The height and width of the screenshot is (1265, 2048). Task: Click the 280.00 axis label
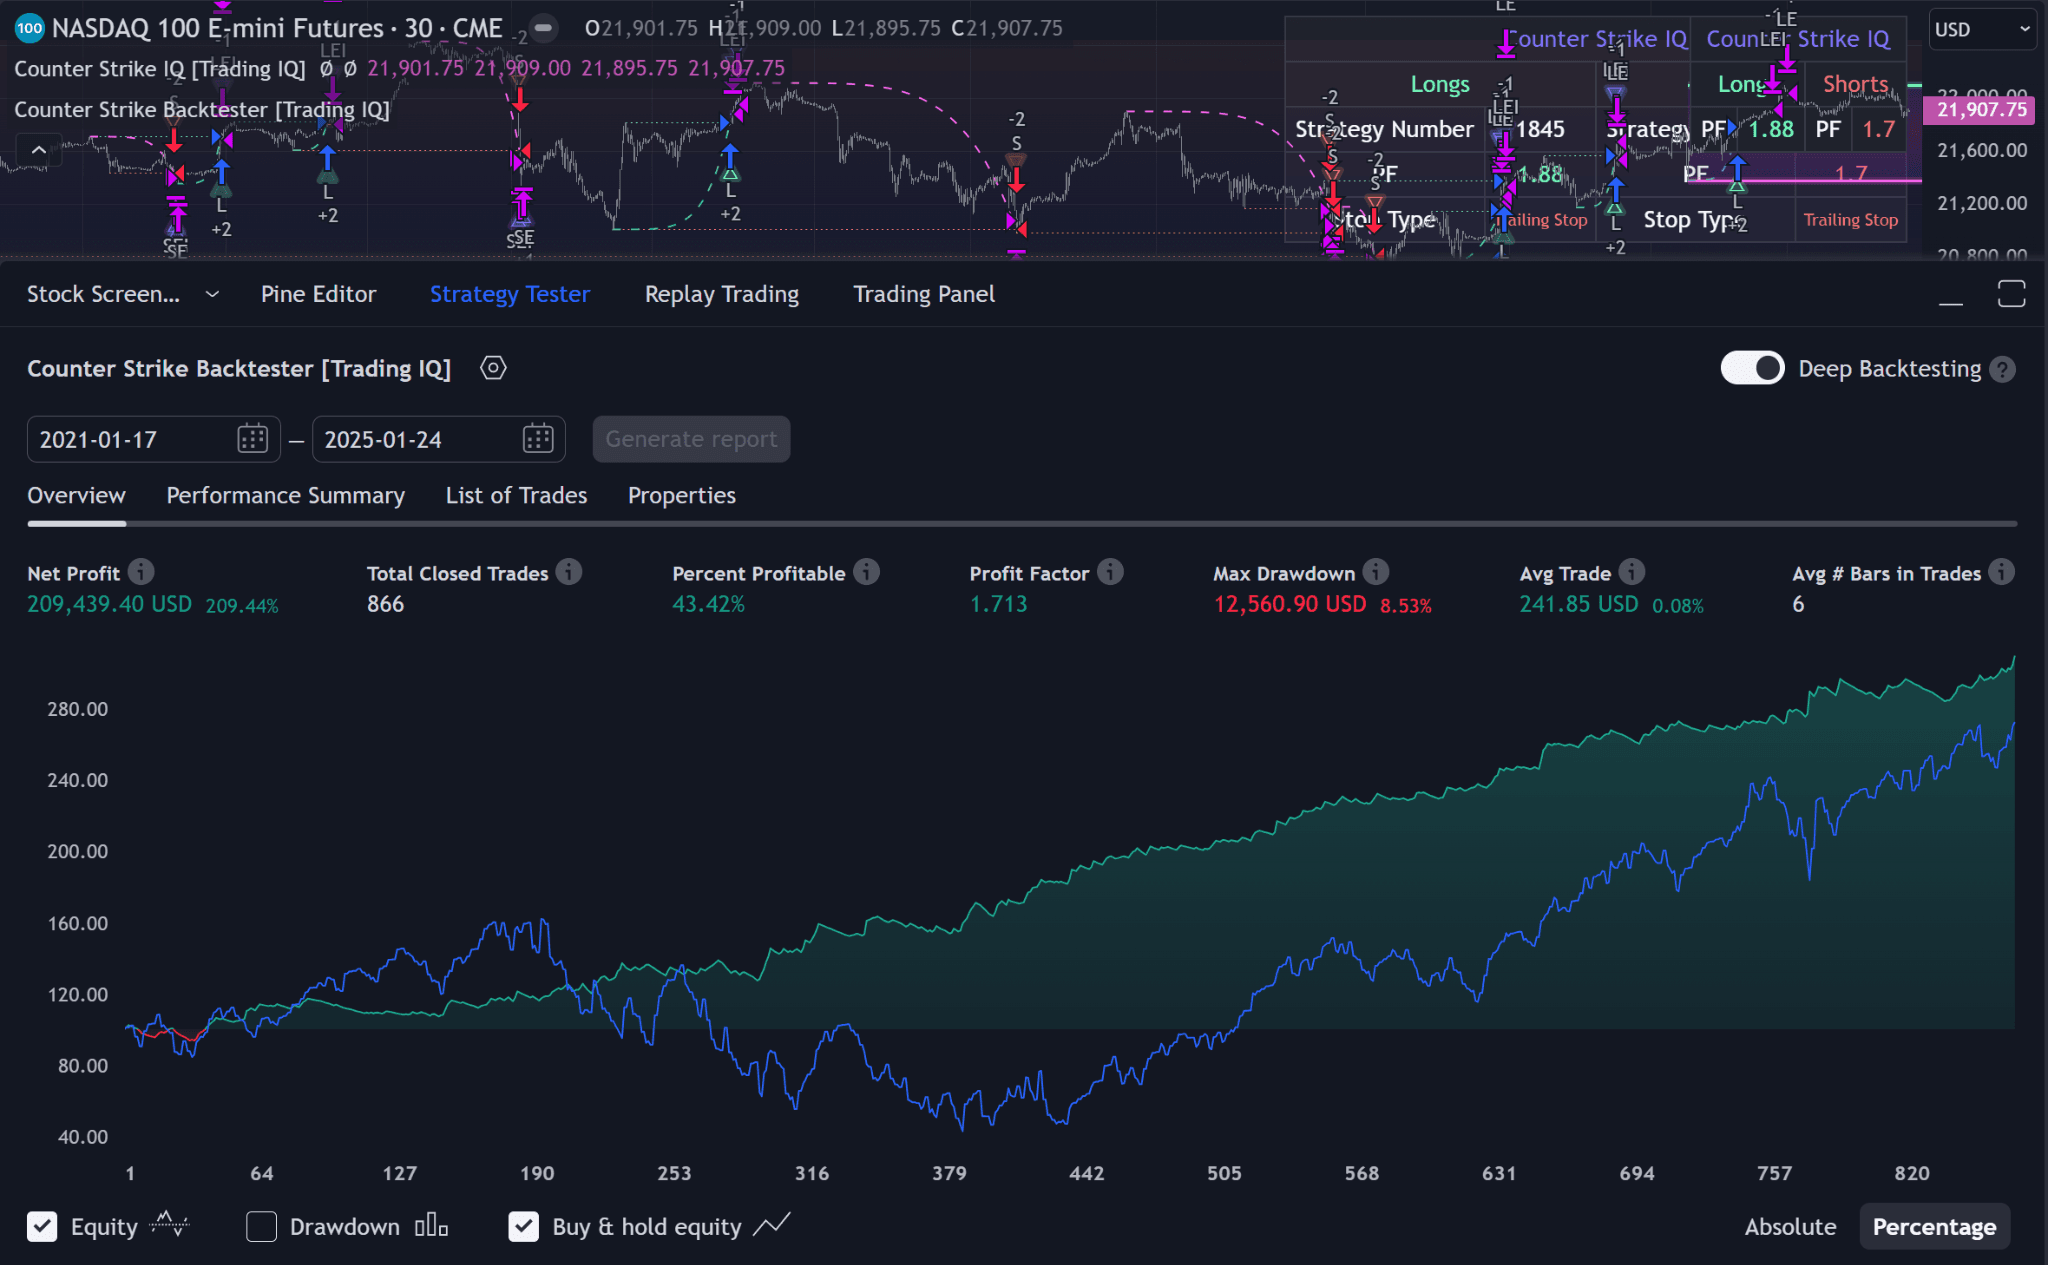77,709
